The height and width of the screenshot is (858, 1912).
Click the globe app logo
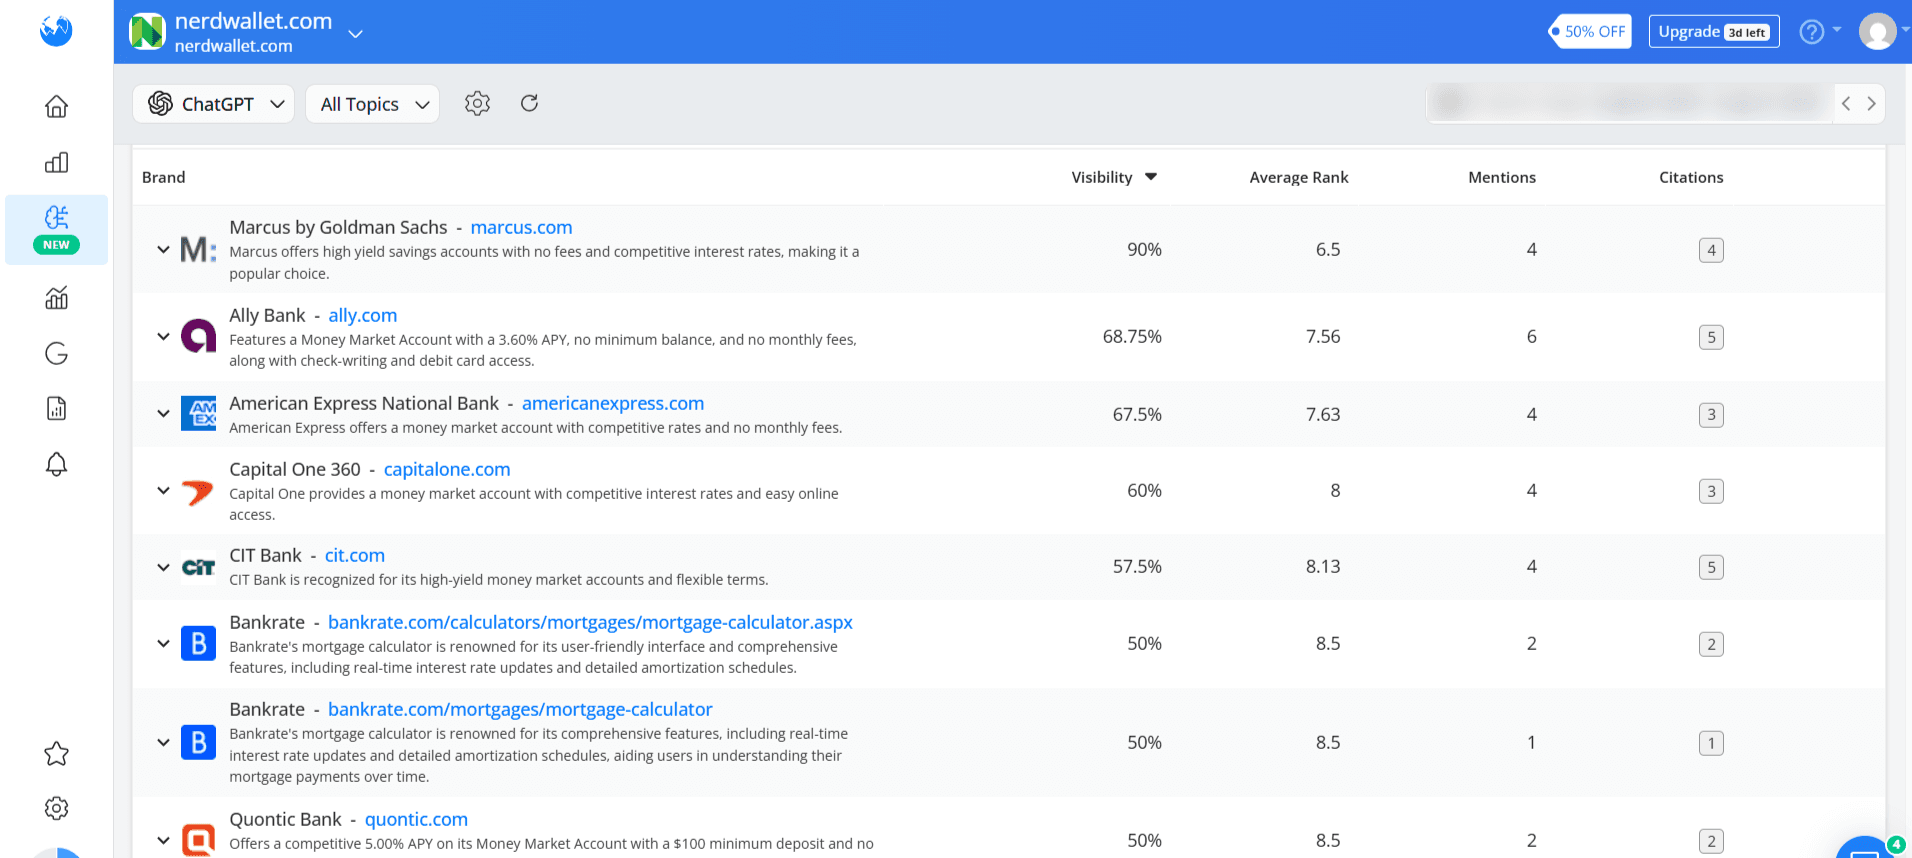56,30
